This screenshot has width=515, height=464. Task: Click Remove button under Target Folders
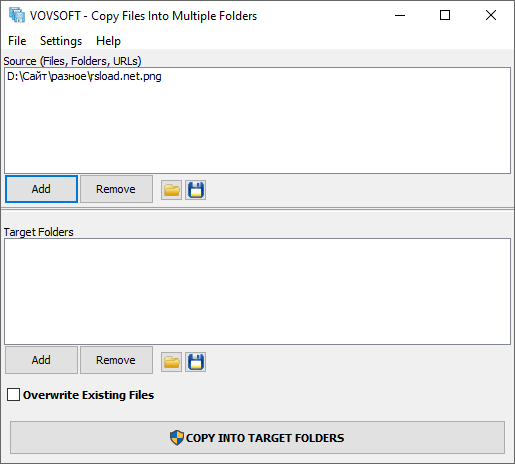click(116, 360)
